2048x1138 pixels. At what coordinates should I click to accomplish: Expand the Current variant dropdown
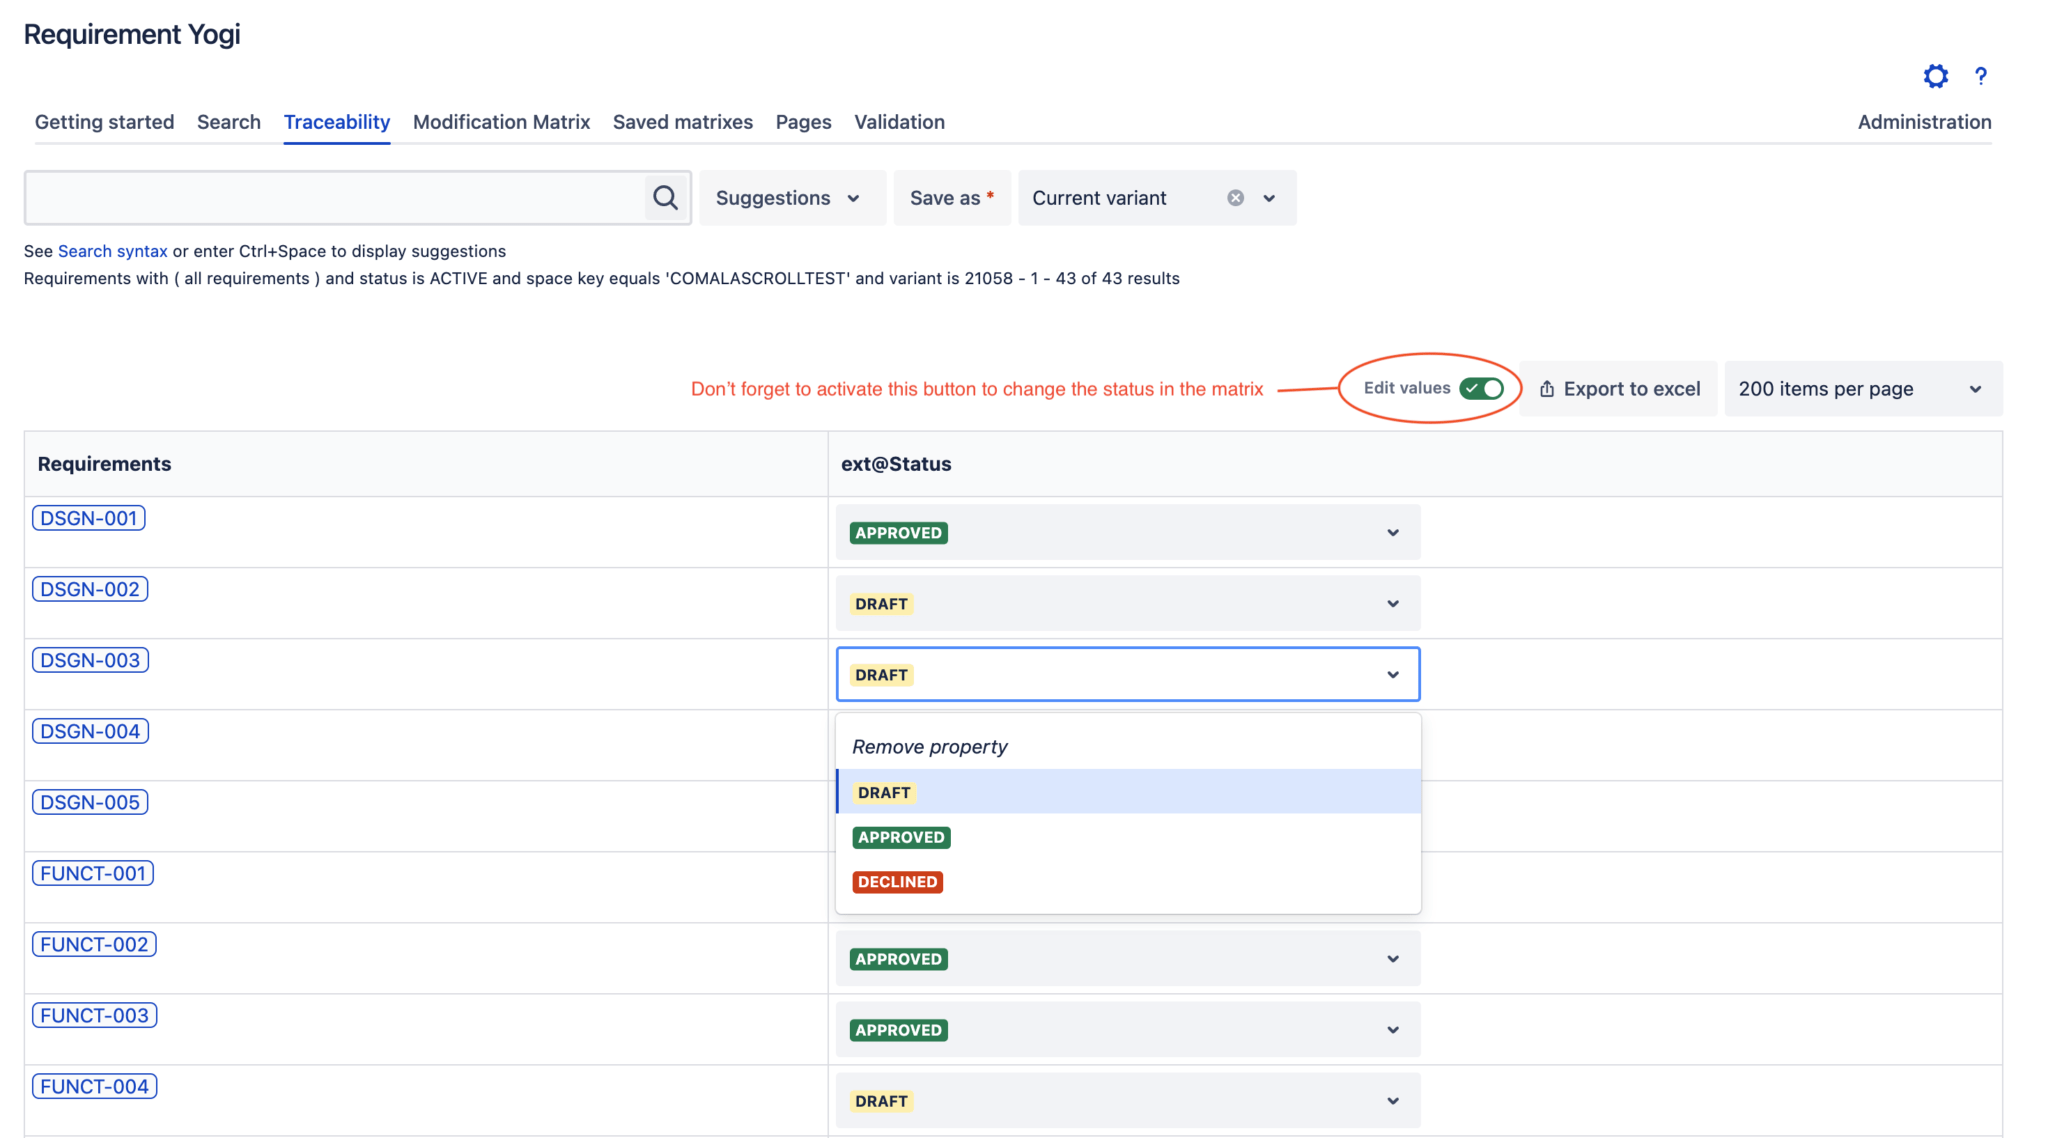pos(1268,198)
